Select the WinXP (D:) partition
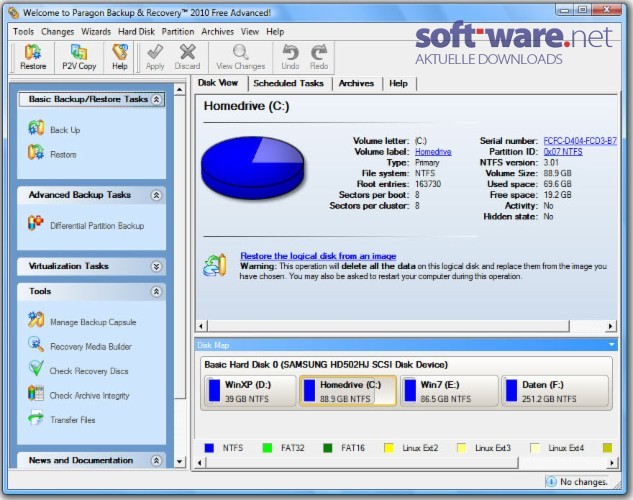 click(x=250, y=391)
